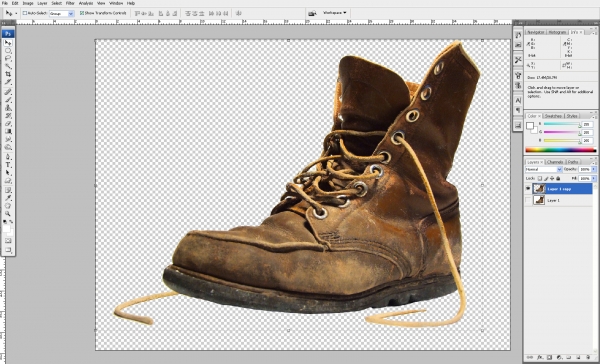Viewport: 600px width, 364px height.
Task: Select the Zoom tool
Action: 8,214
